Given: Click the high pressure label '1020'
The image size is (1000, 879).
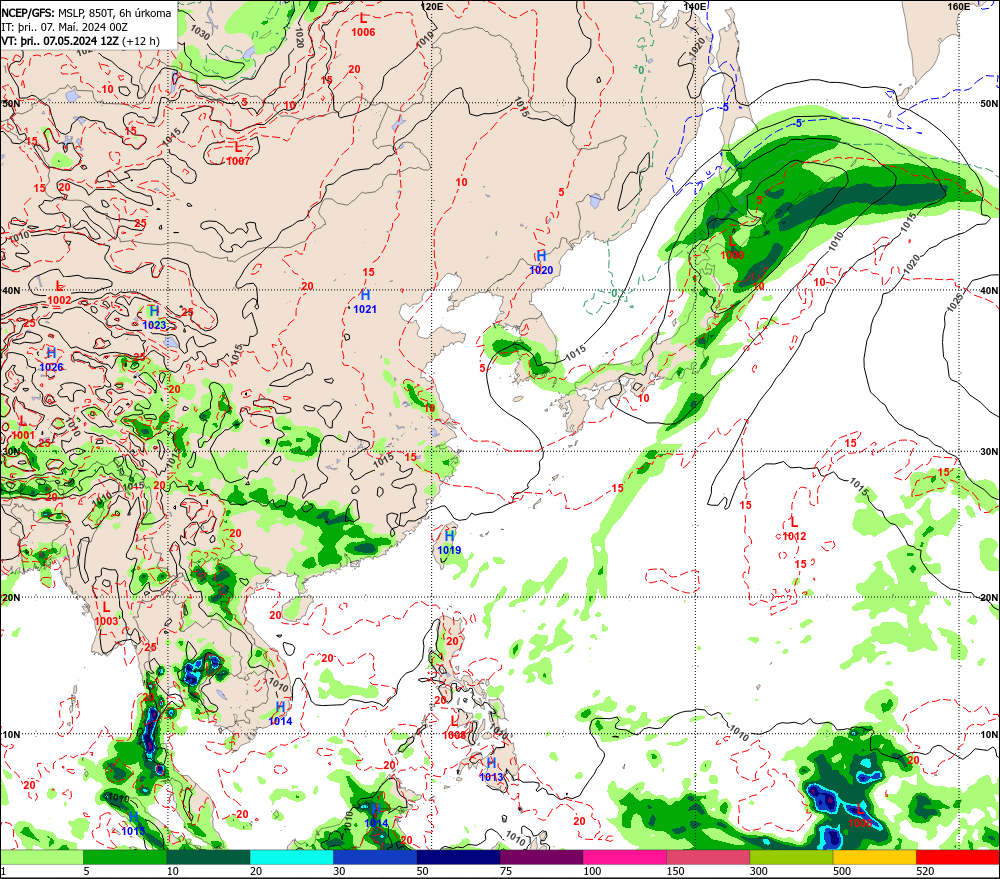Looking at the screenshot, I should pyautogui.click(x=541, y=270).
